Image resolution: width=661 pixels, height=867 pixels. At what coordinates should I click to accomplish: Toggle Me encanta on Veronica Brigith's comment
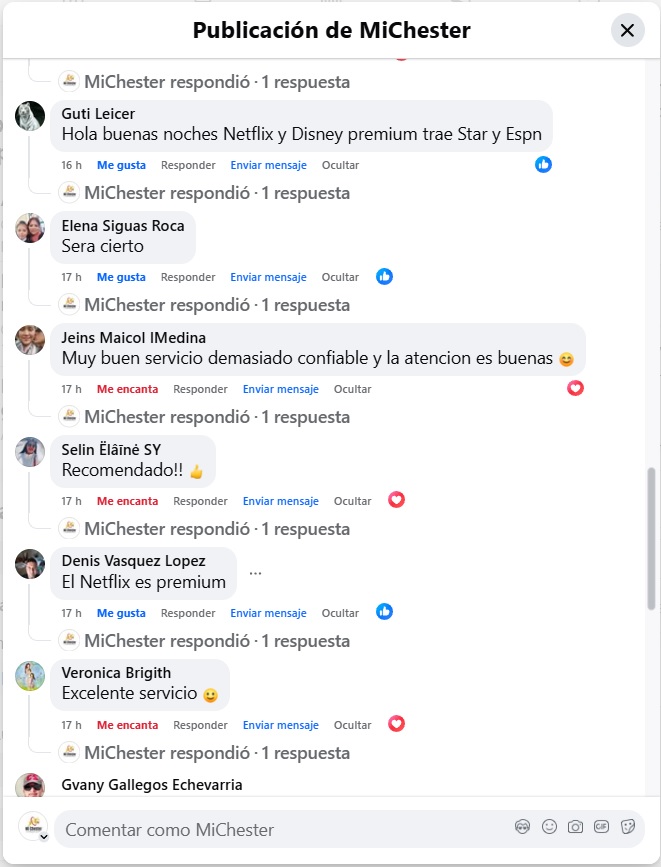pyautogui.click(x=127, y=725)
